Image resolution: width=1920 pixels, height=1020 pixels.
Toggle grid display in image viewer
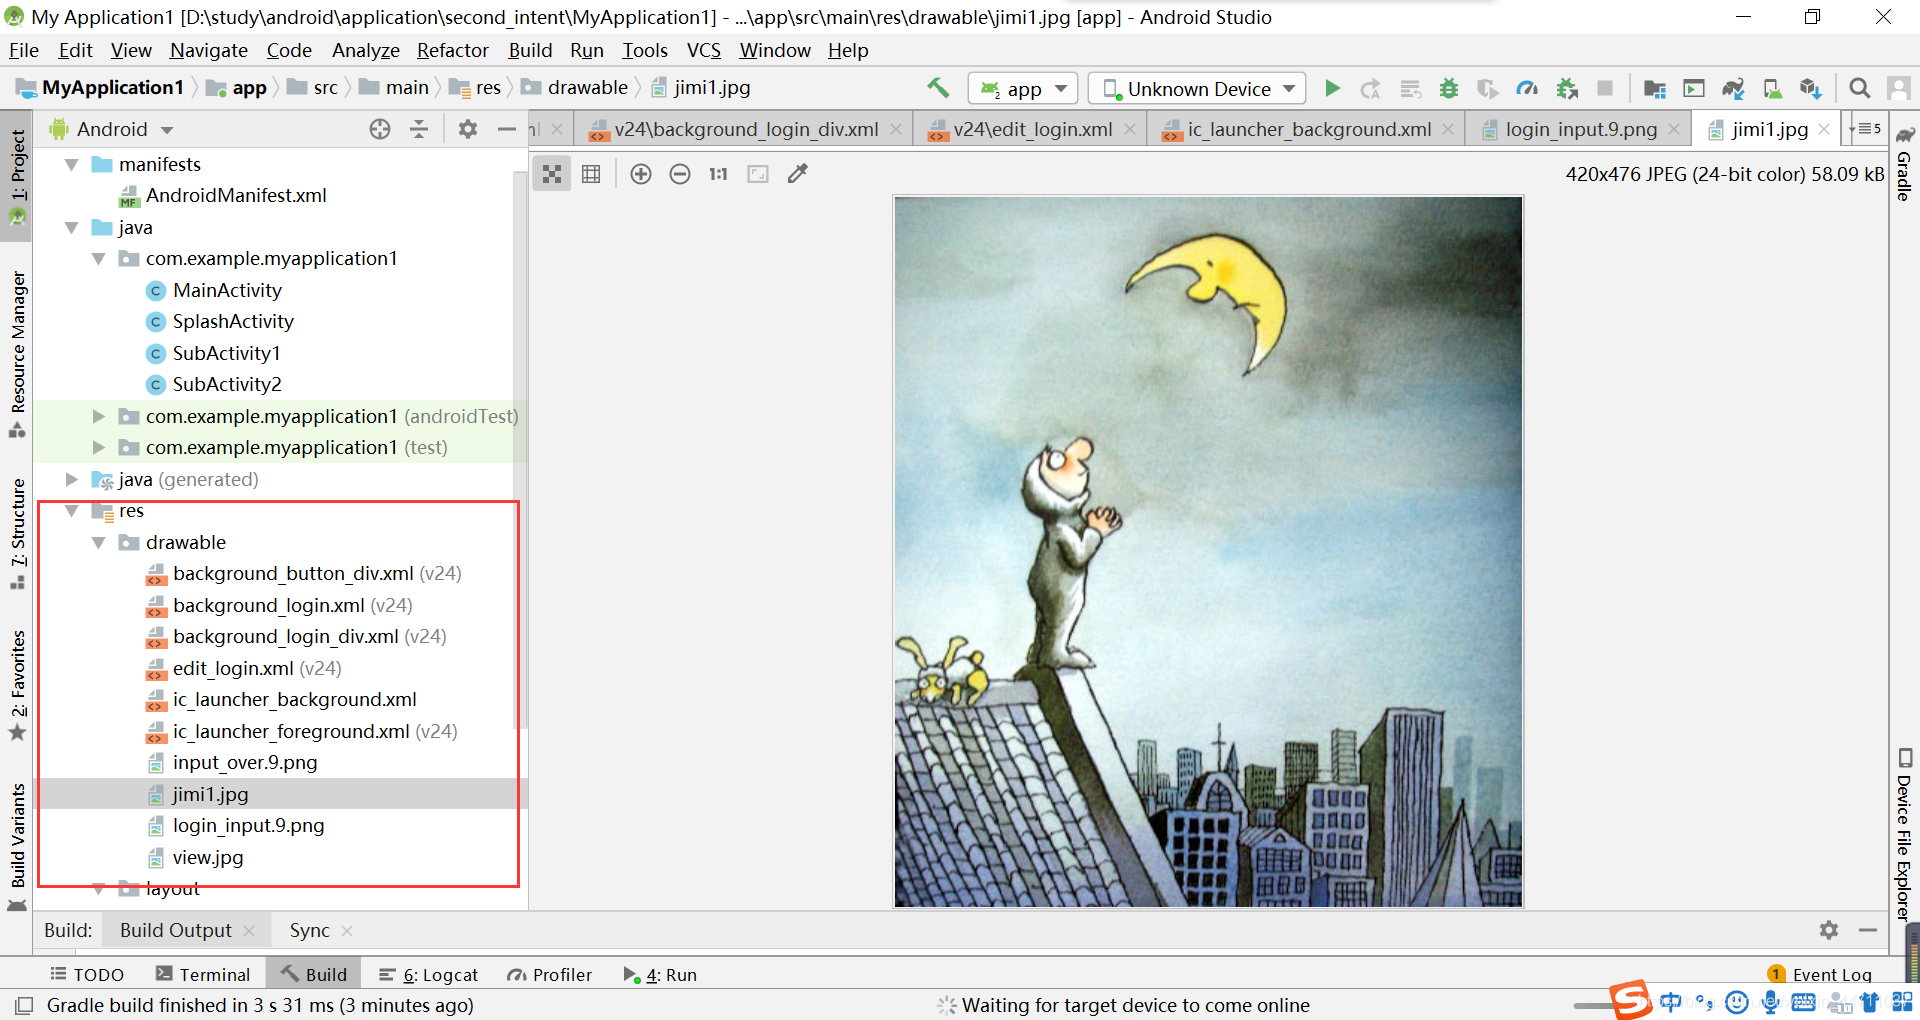[x=591, y=174]
